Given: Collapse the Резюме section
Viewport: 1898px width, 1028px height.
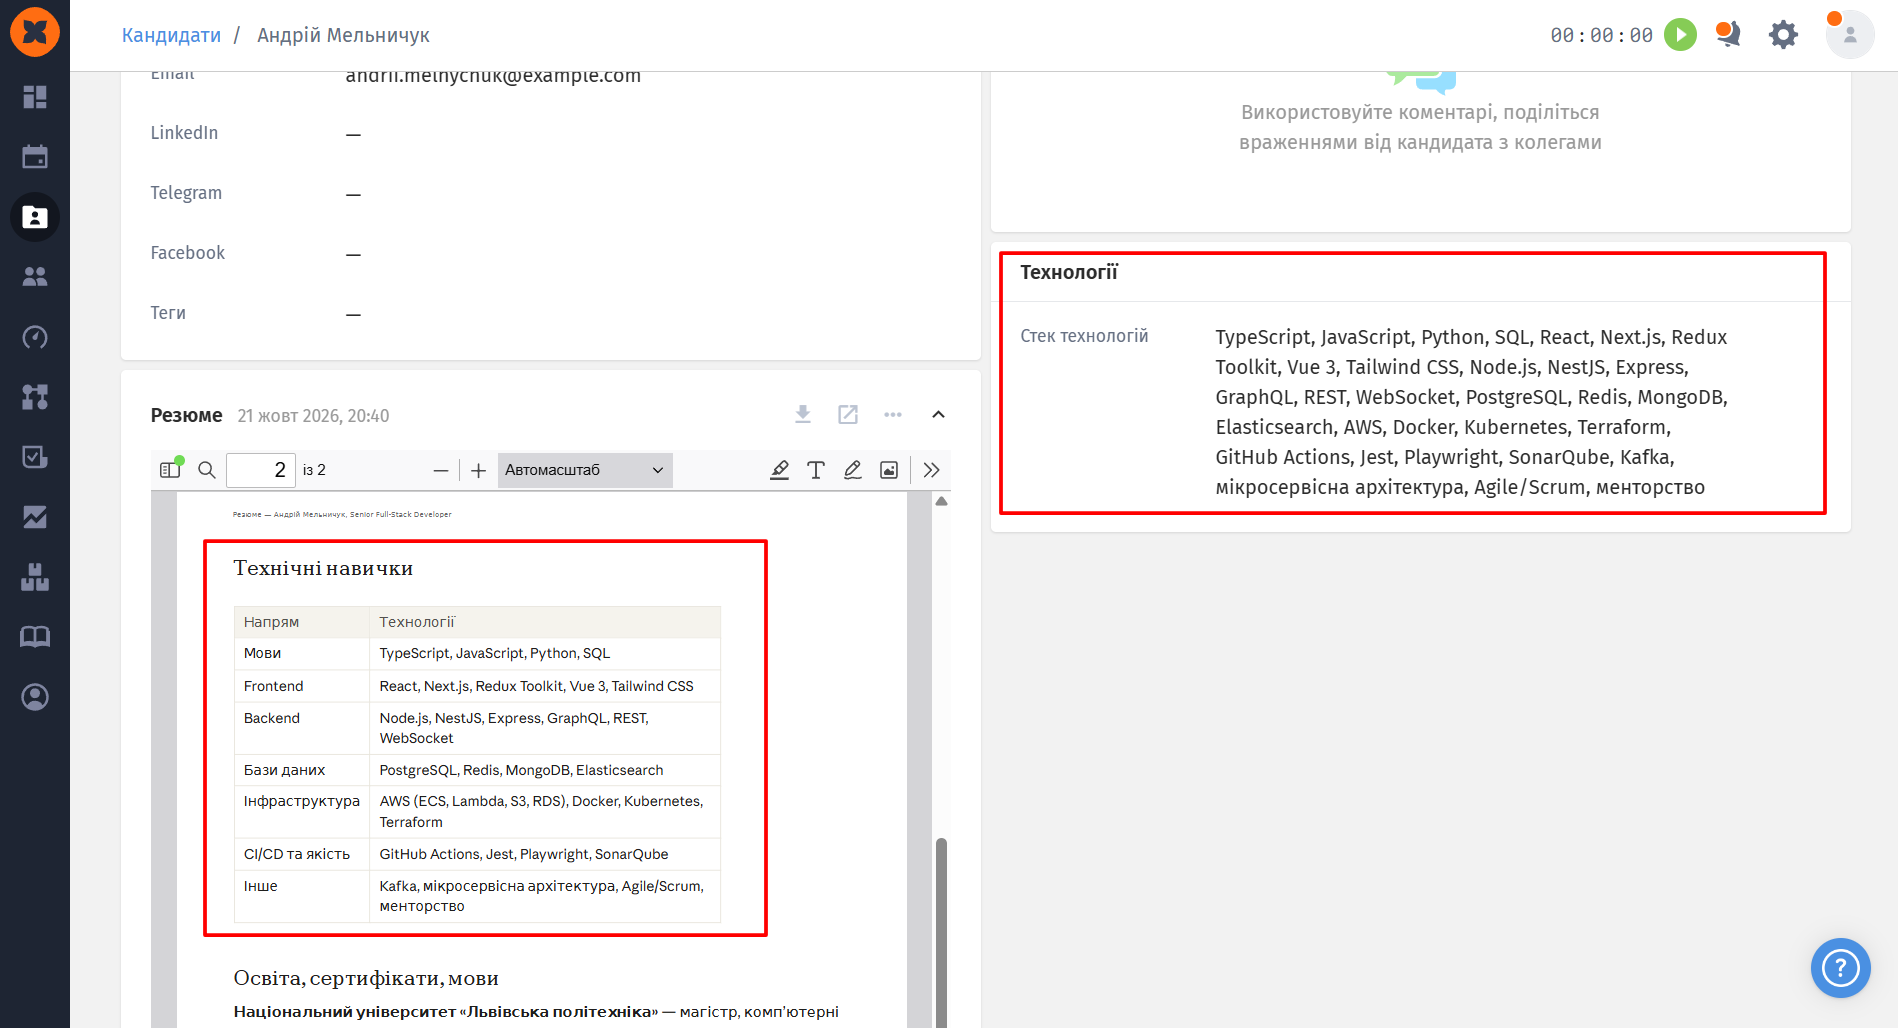Looking at the screenshot, I should tap(938, 415).
